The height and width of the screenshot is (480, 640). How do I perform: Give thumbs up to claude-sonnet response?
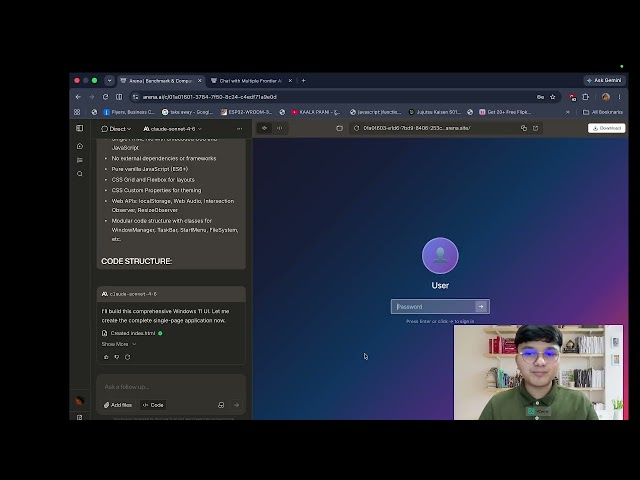[106, 357]
